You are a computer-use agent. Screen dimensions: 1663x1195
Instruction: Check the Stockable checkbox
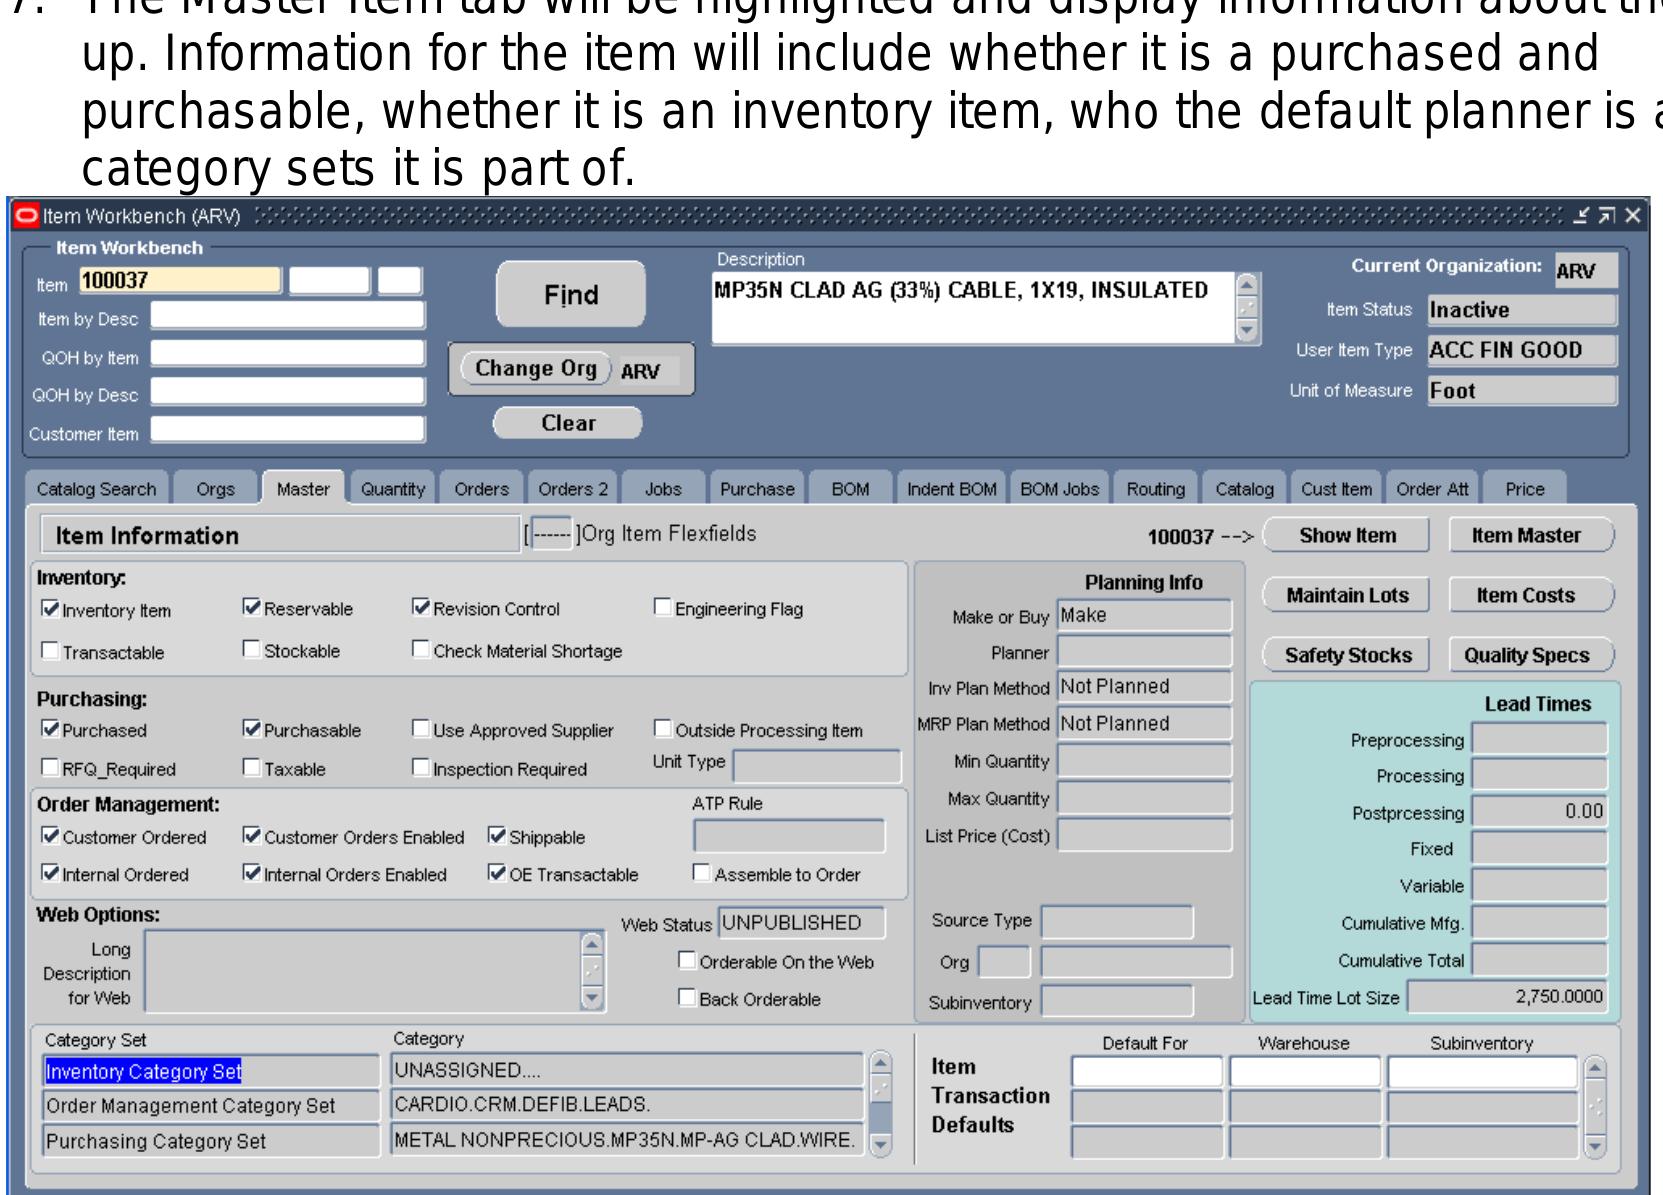pos(252,649)
